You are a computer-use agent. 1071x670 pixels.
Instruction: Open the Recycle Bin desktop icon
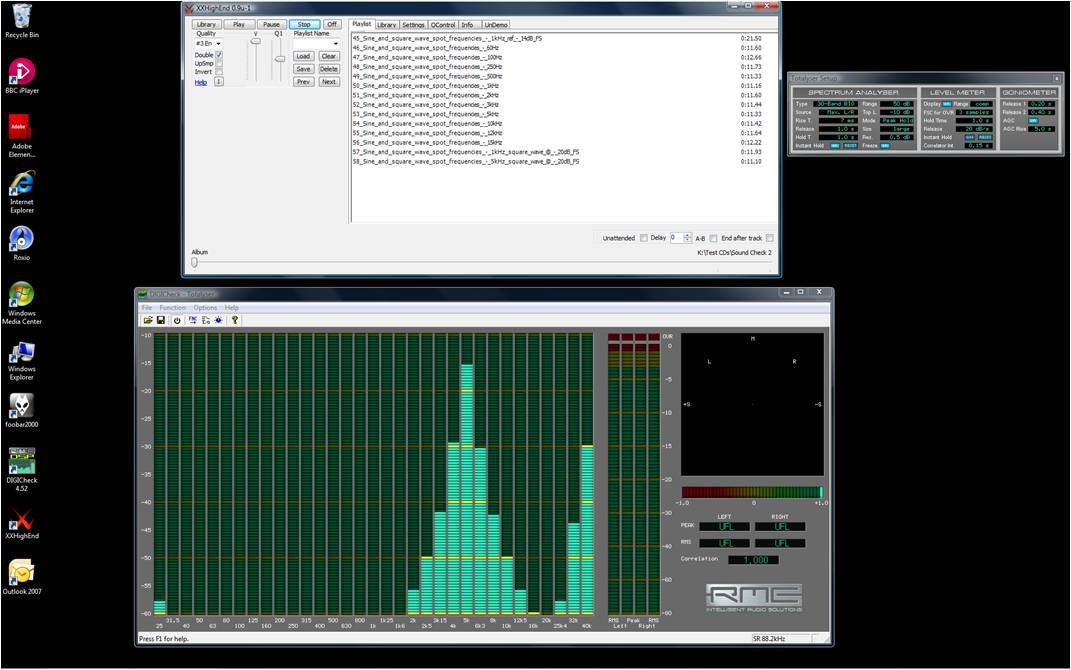pos(22,20)
